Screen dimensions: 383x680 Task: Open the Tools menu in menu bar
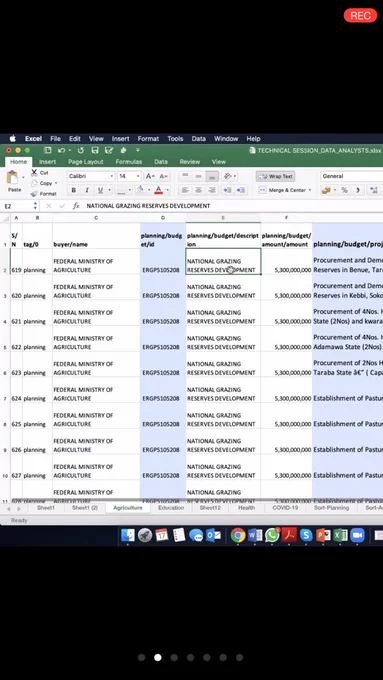(x=175, y=139)
